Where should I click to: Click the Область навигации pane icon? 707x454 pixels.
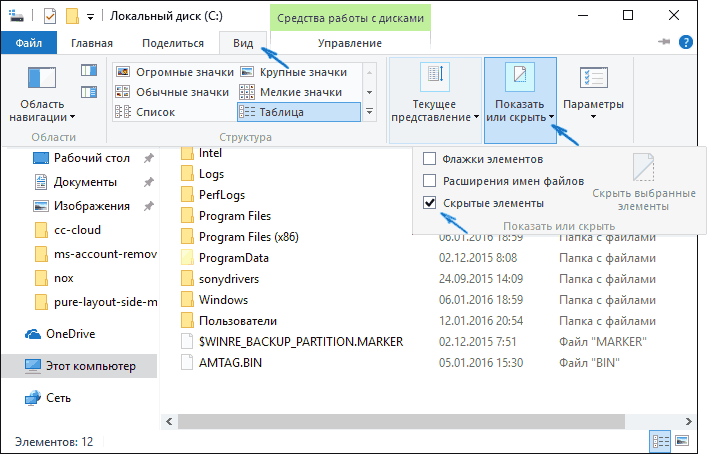(42, 78)
